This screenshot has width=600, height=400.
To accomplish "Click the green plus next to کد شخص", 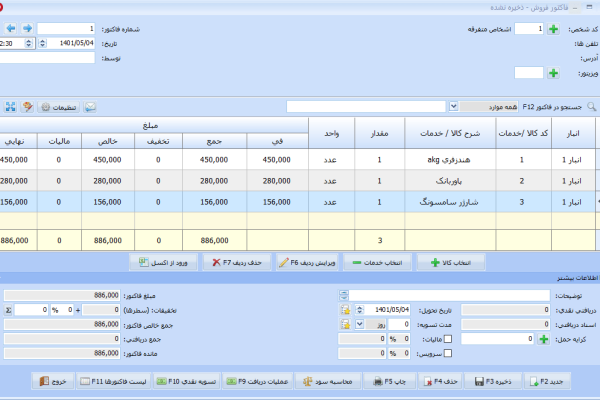I will coord(553,29).
